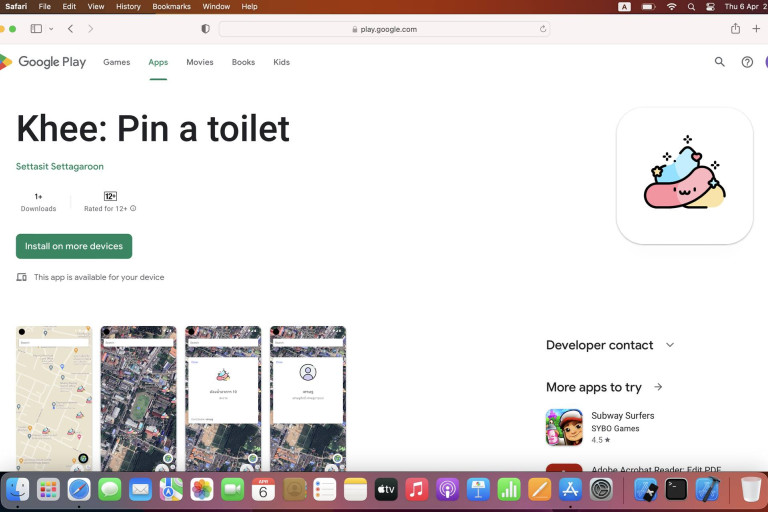Focus the play.google.com address bar
The height and width of the screenshot is (512, 768).
pos(384,29)
